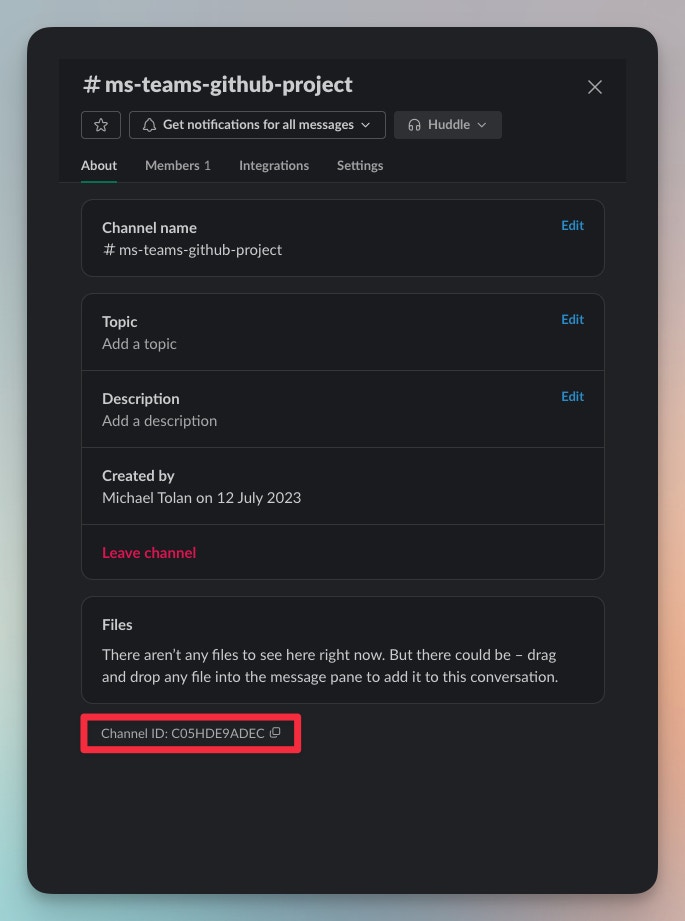Click the Channel ID text C05HDE9ADEC
This screenshot has width=685, height=921.
tap(183, 734)
